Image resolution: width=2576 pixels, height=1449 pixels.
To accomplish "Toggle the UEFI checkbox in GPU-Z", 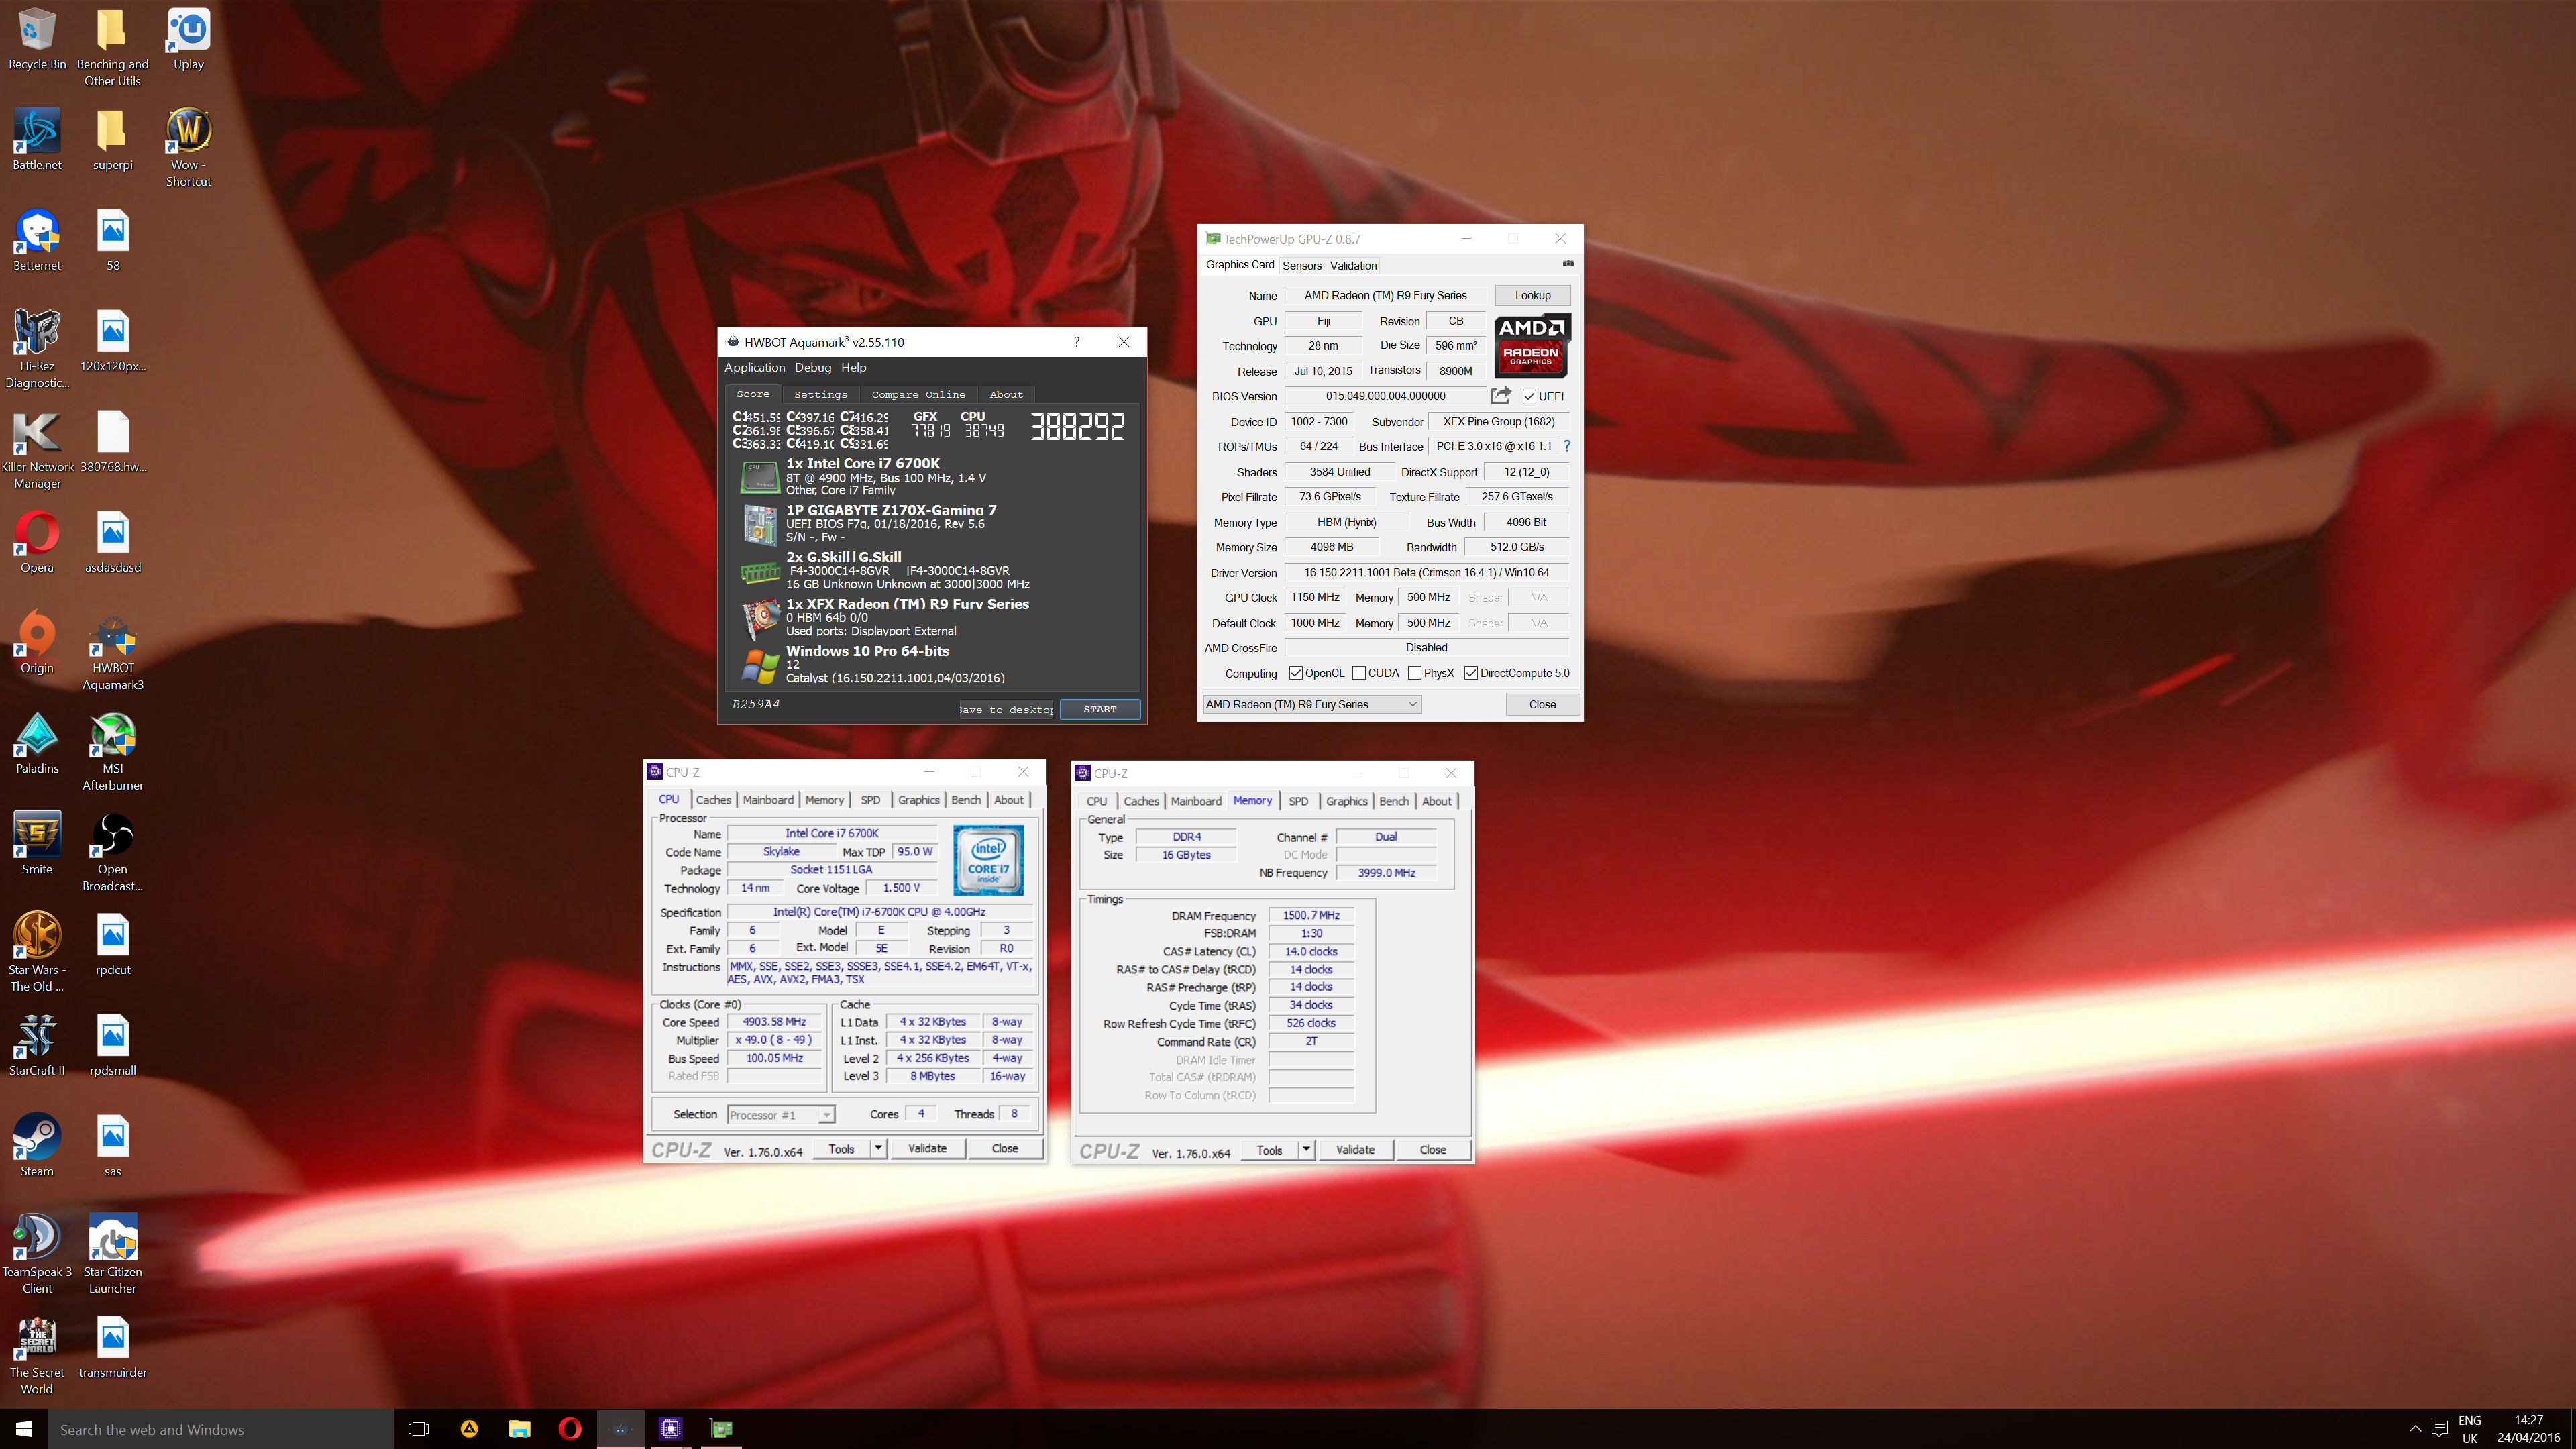I will 1529,397.
